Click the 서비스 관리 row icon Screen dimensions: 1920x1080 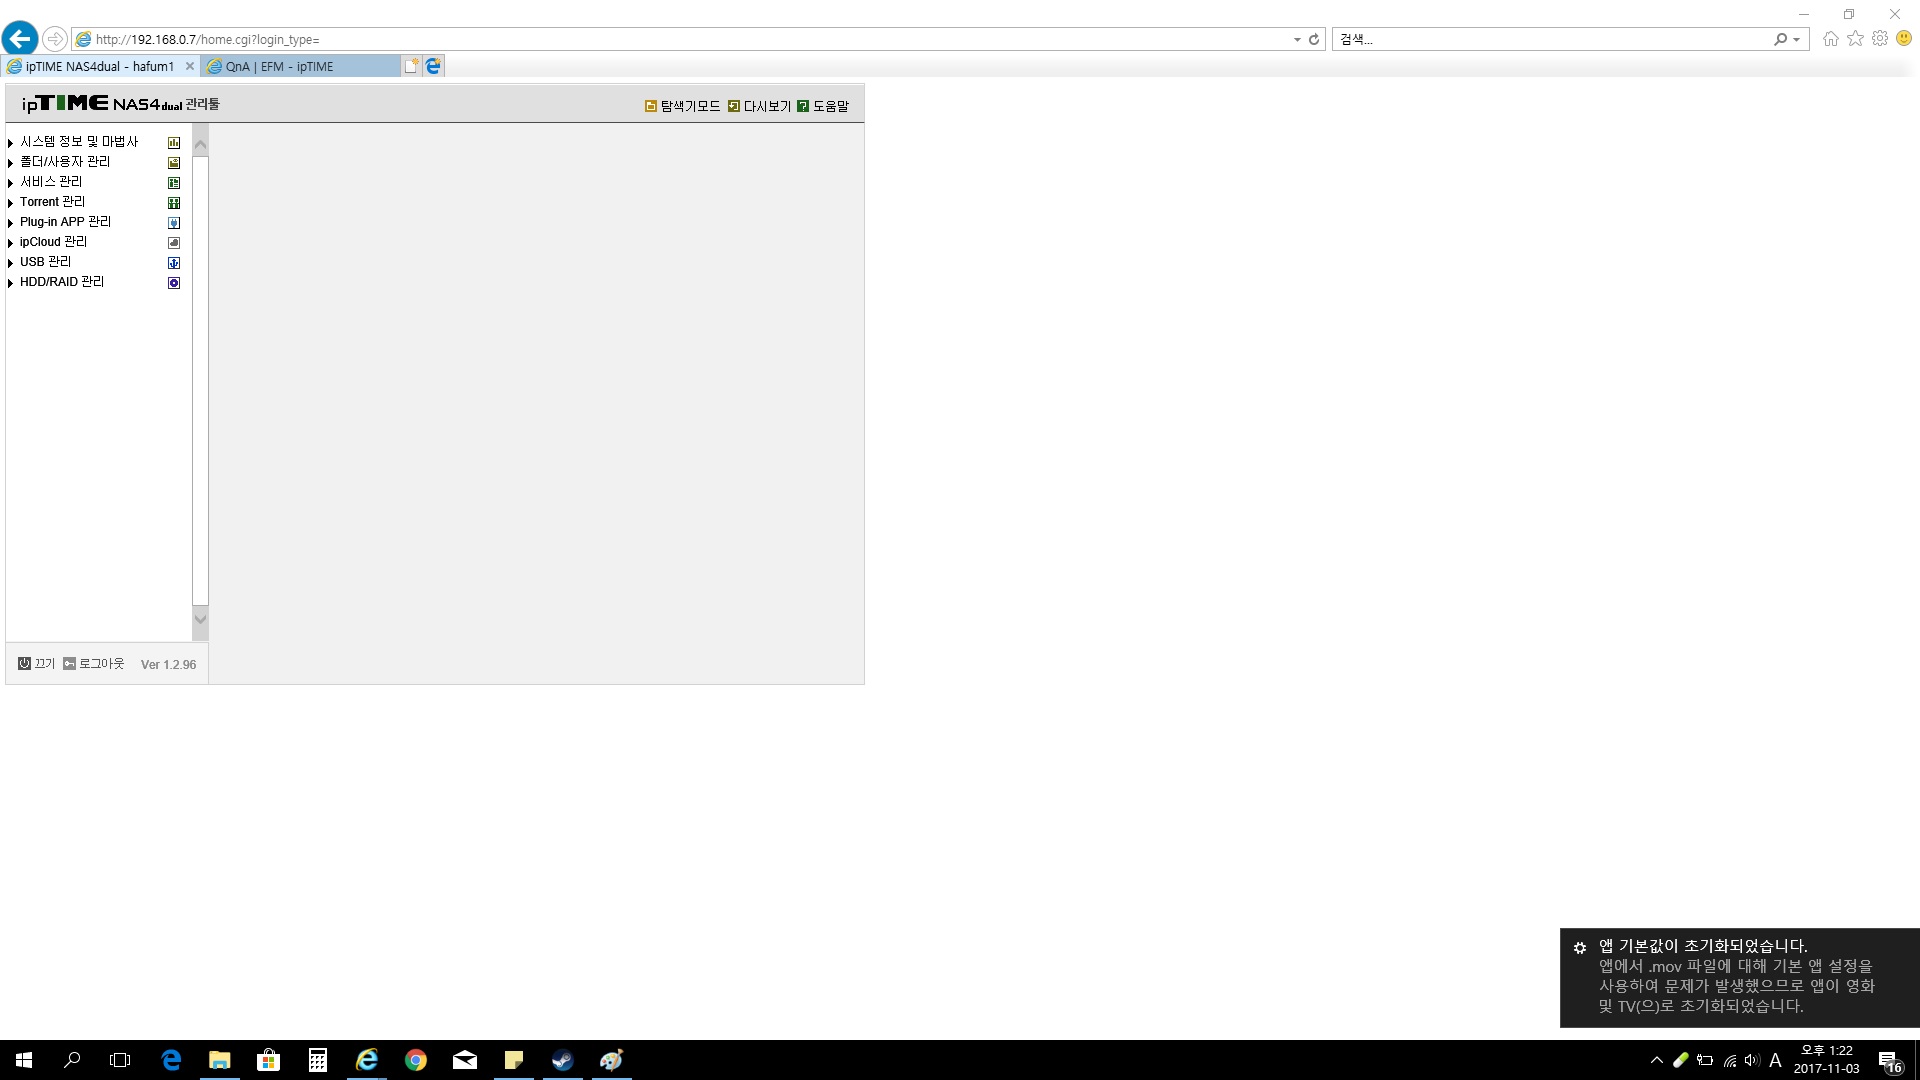pos(174,183)
